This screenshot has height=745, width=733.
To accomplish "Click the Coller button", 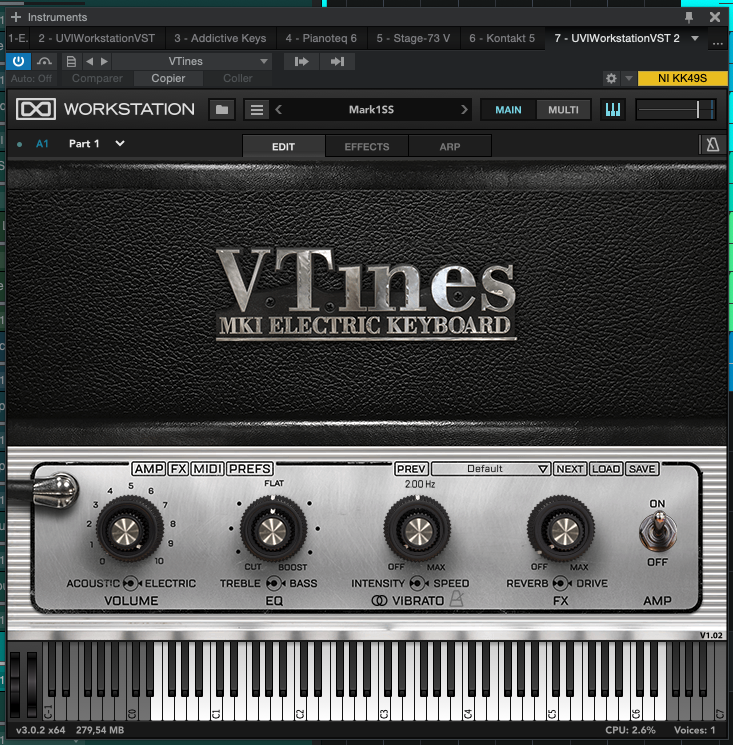I will 238,78.
